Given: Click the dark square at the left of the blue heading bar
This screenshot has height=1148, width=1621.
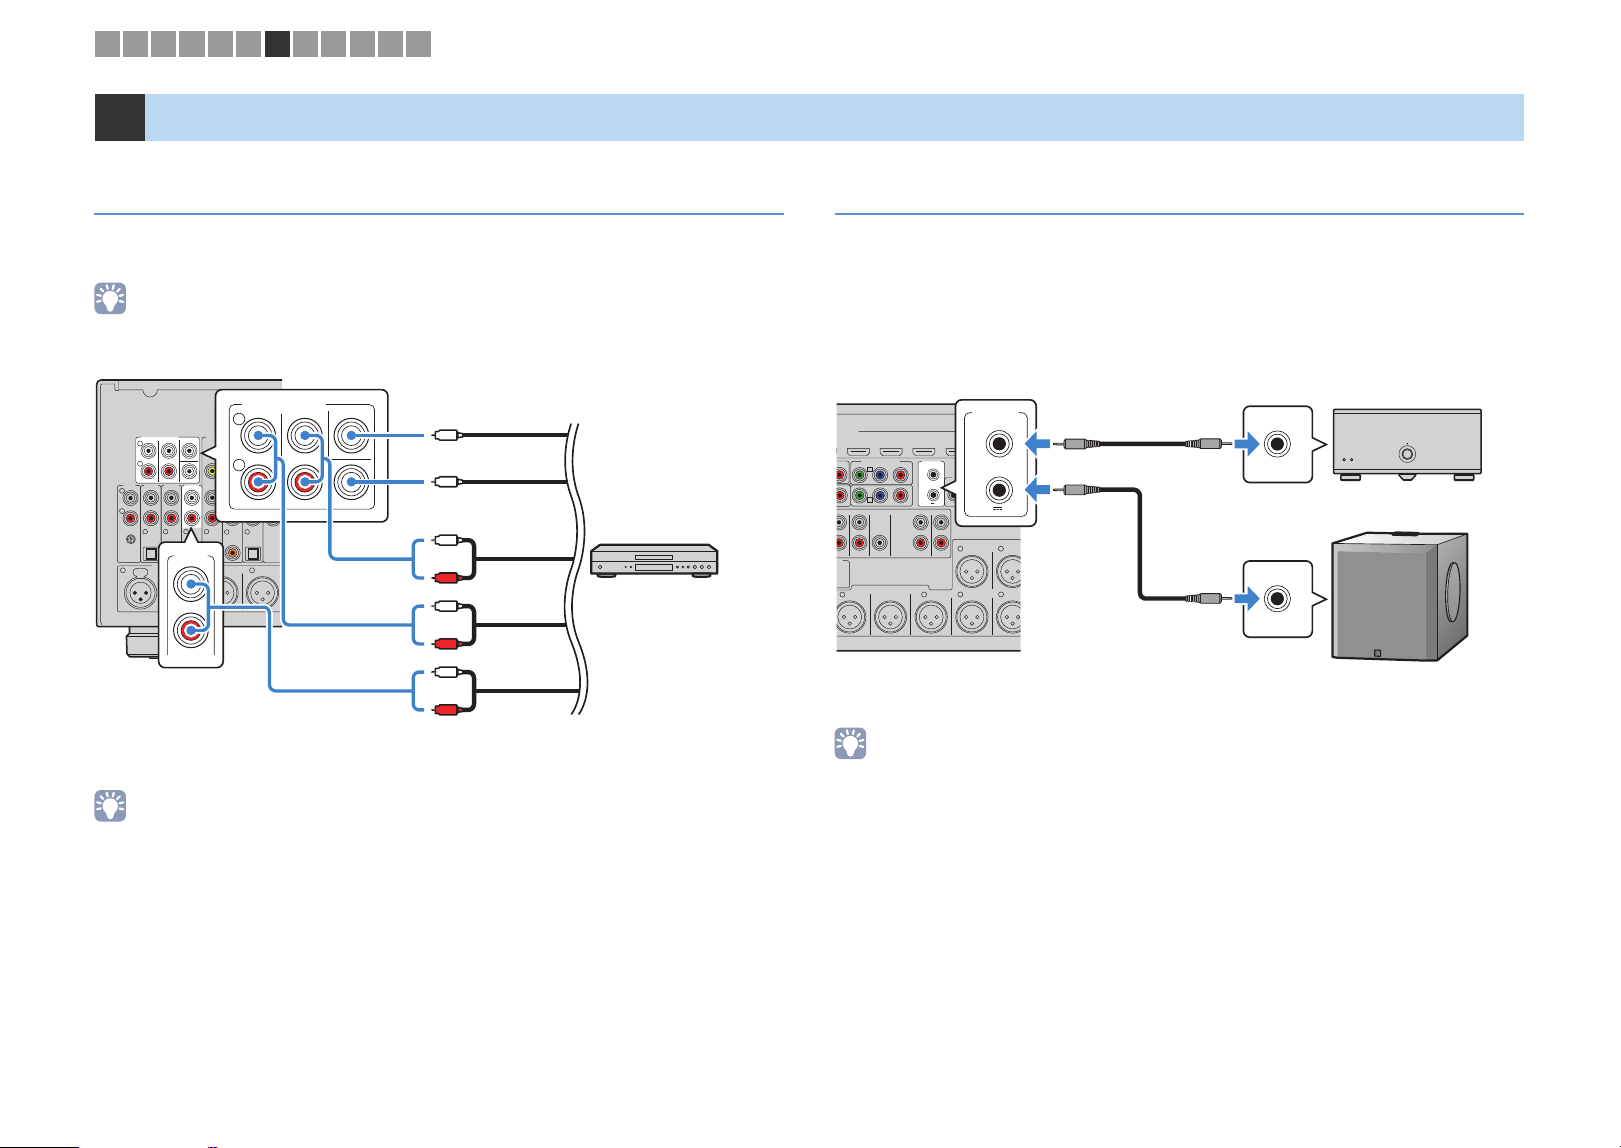Looking at the screenshot, I should pos(119,117).
